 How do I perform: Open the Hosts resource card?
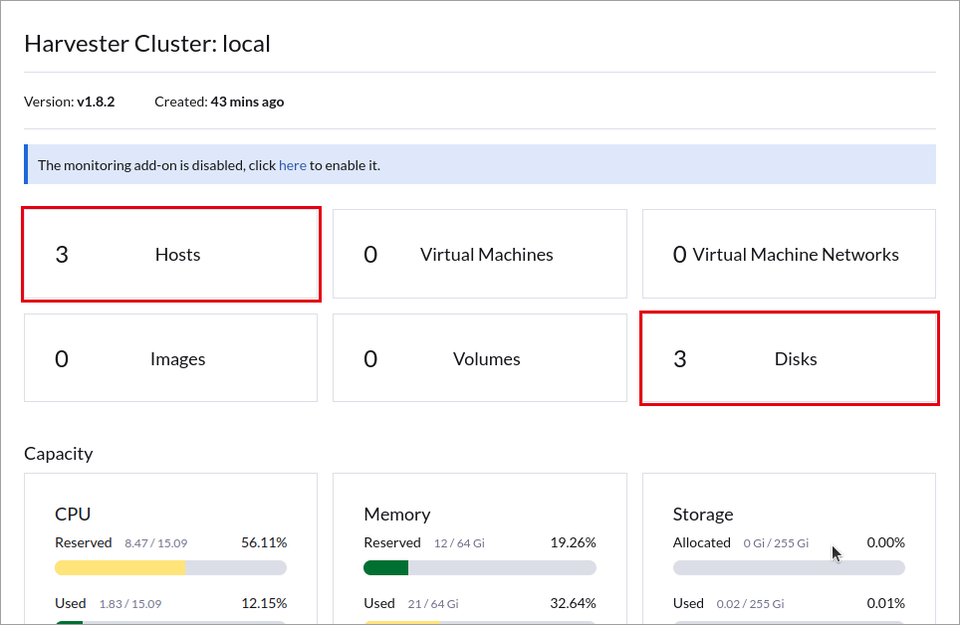coord(171,254)
